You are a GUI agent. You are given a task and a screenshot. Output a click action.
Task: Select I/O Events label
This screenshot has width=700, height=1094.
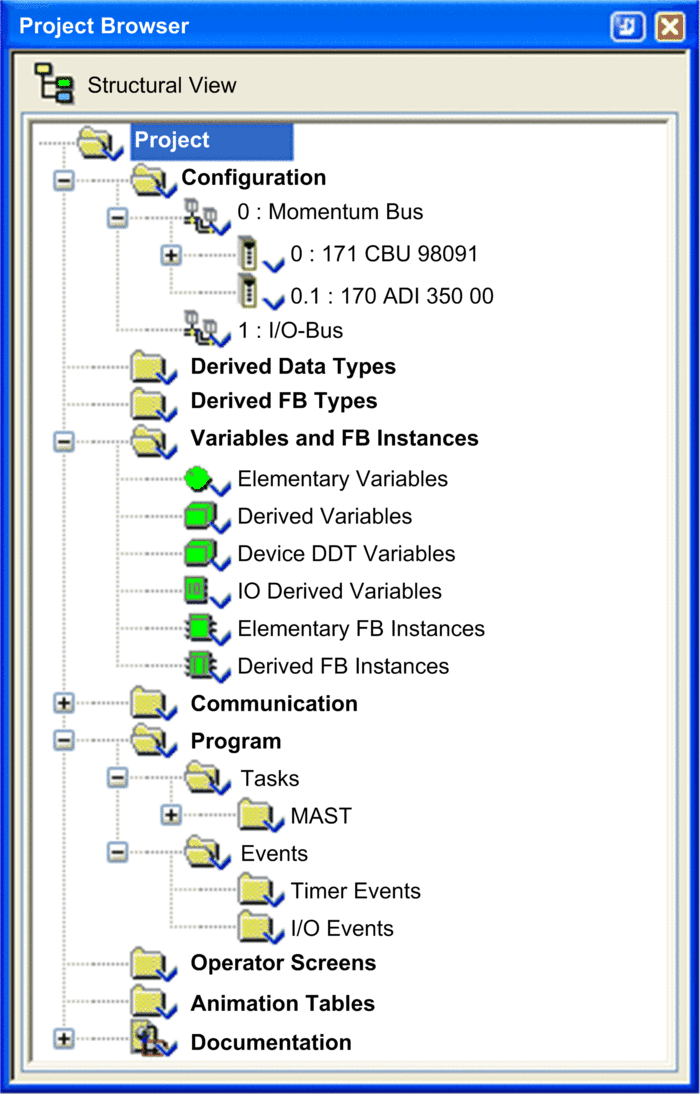(x=342, y=929)
